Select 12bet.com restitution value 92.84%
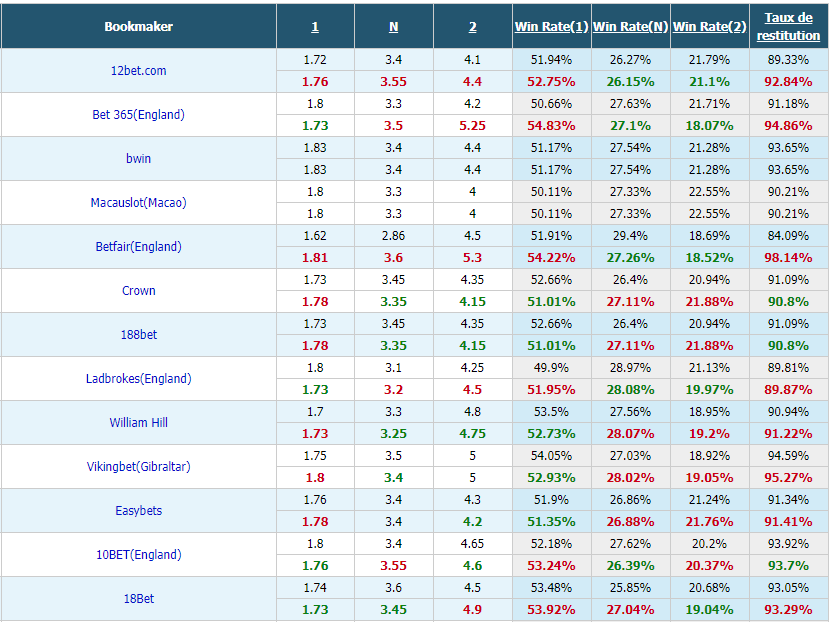 pos(788,82)
